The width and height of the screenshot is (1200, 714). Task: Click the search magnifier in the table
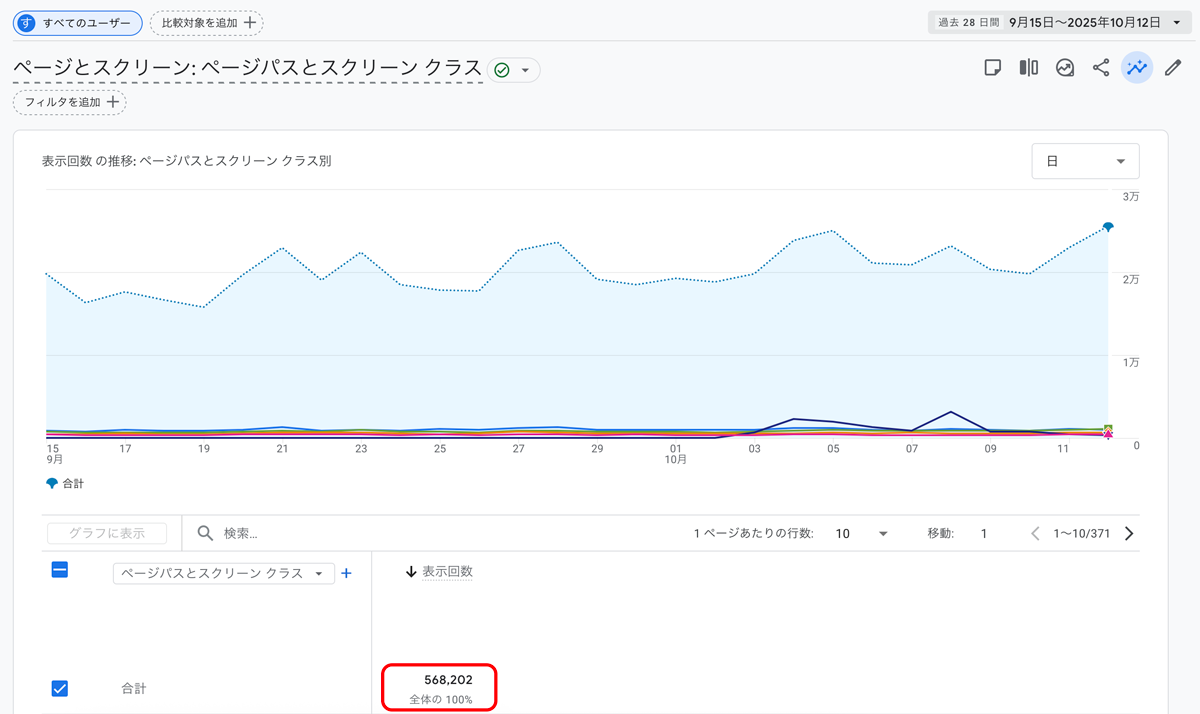click(x=205, y=532)
